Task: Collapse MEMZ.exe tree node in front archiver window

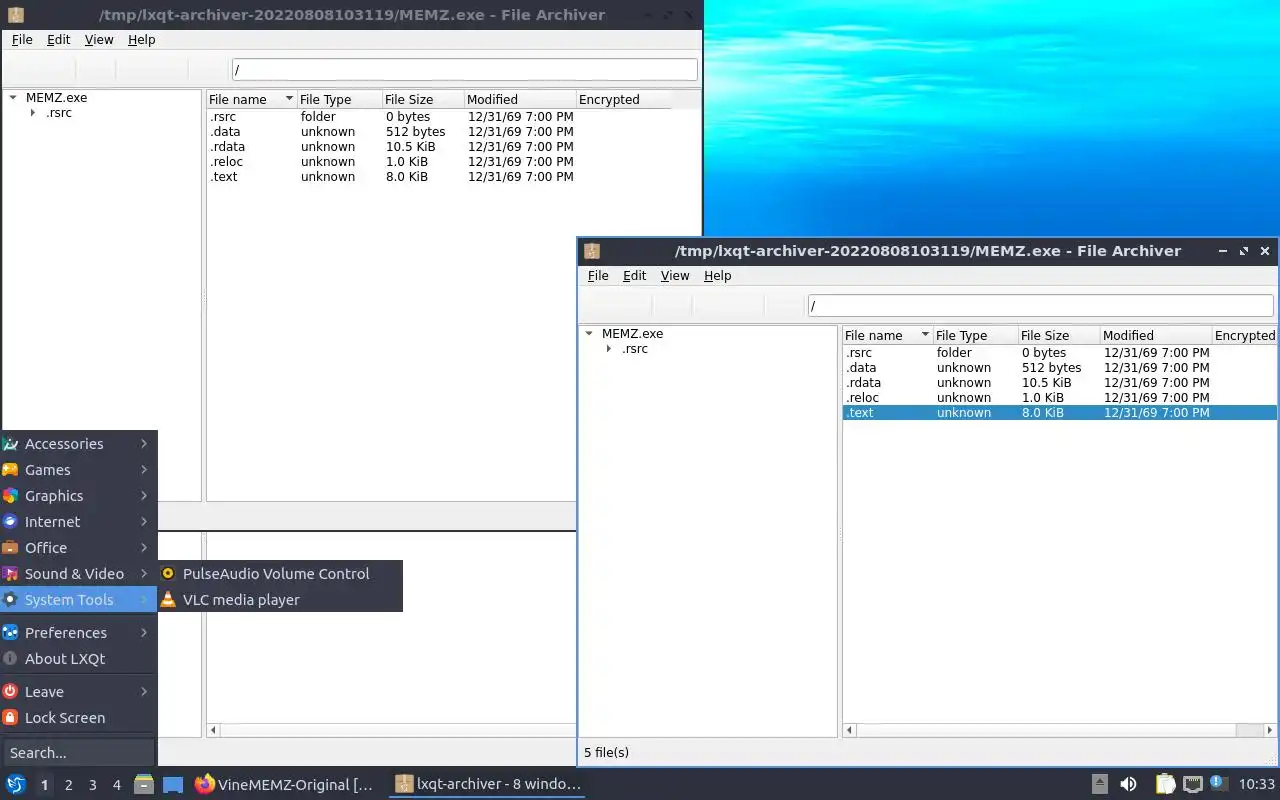Action: [589, 334]
